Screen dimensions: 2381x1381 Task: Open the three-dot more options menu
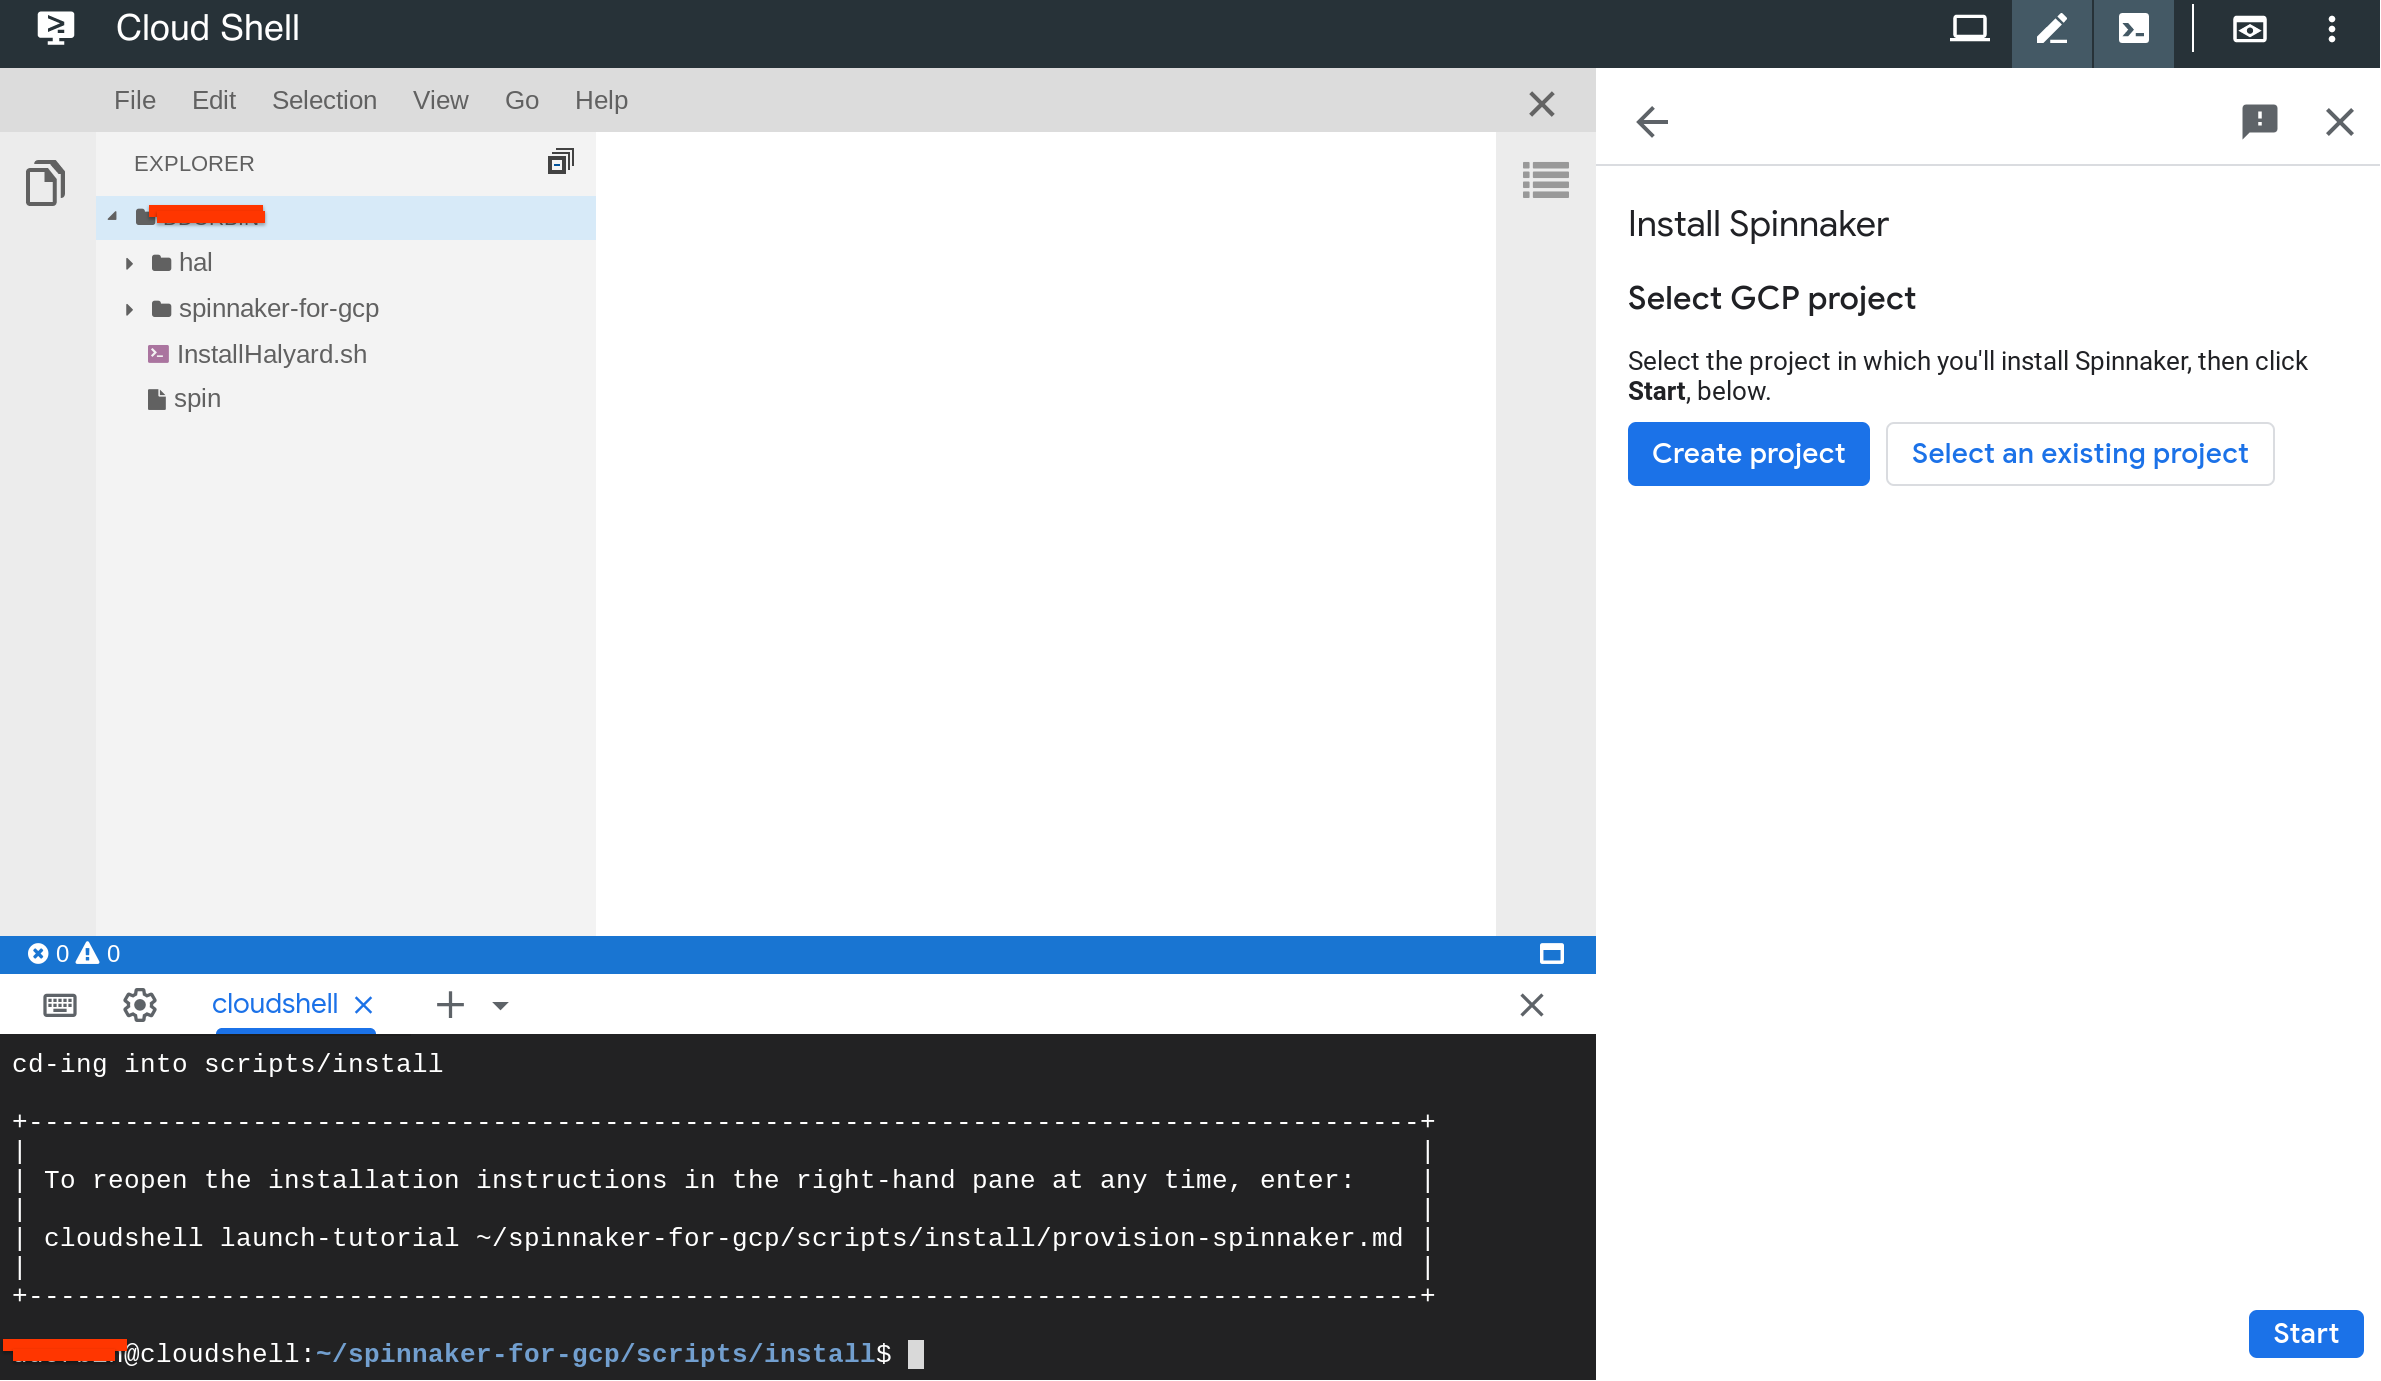coord(2331,30)
